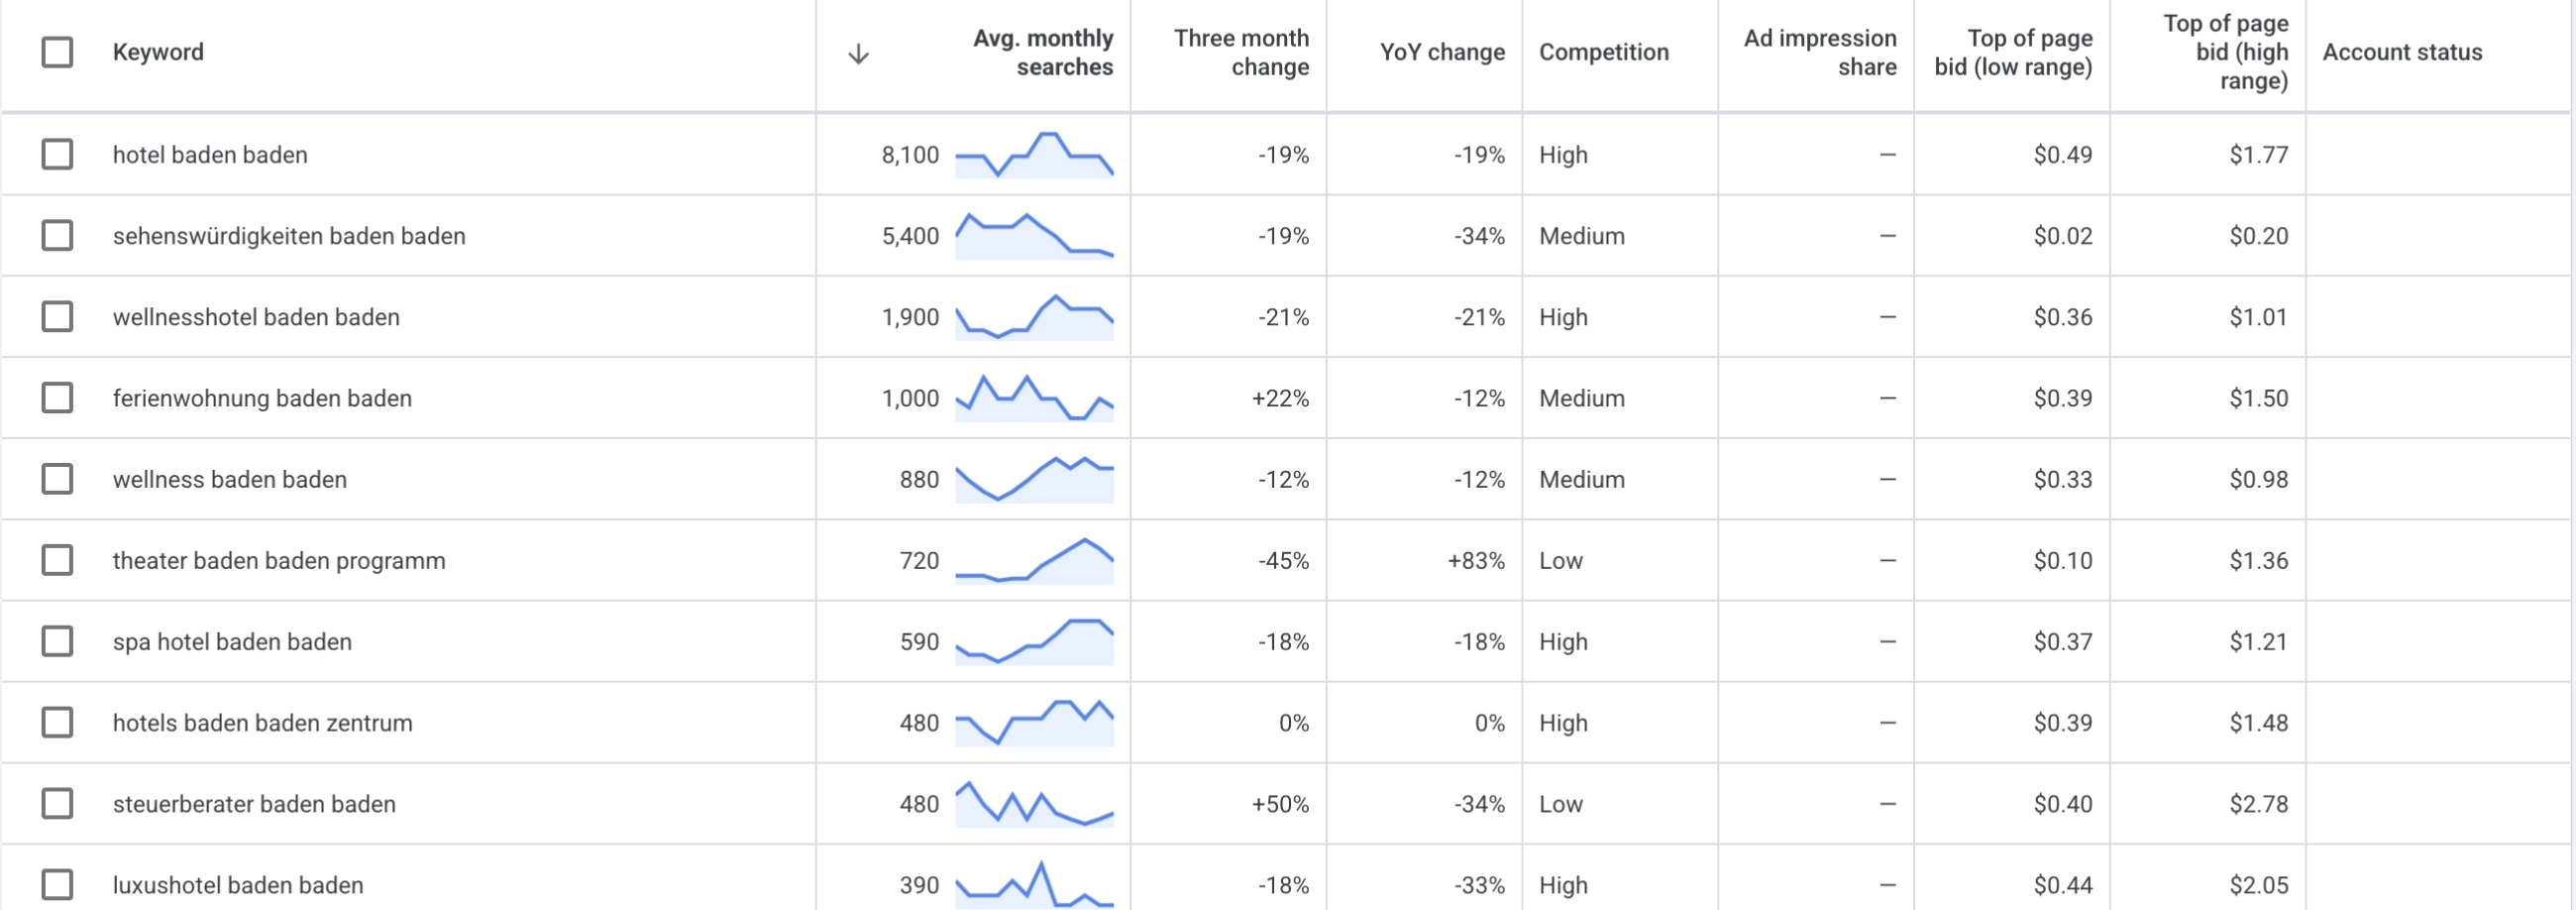Open theater baden baden programm trend chart
The width and height of the screenshot is (2576, 910).
1034,560
